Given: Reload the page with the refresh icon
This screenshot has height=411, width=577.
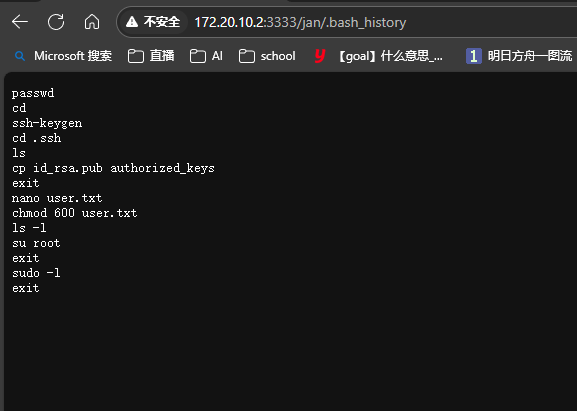Looking at the screenshot, I should 56,22.
